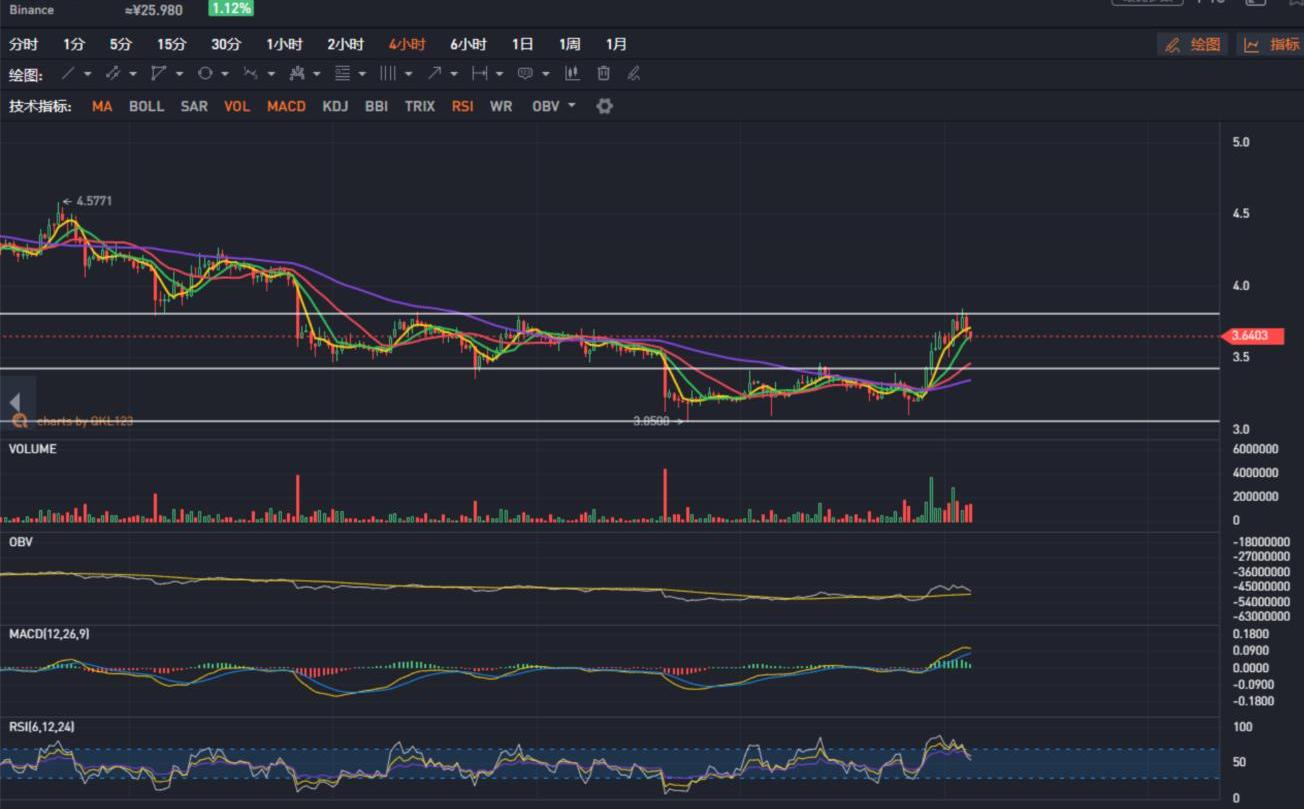Click the 3.6403 current price marker
The height and width of the screenshot is (809, 1304).
1252,336
